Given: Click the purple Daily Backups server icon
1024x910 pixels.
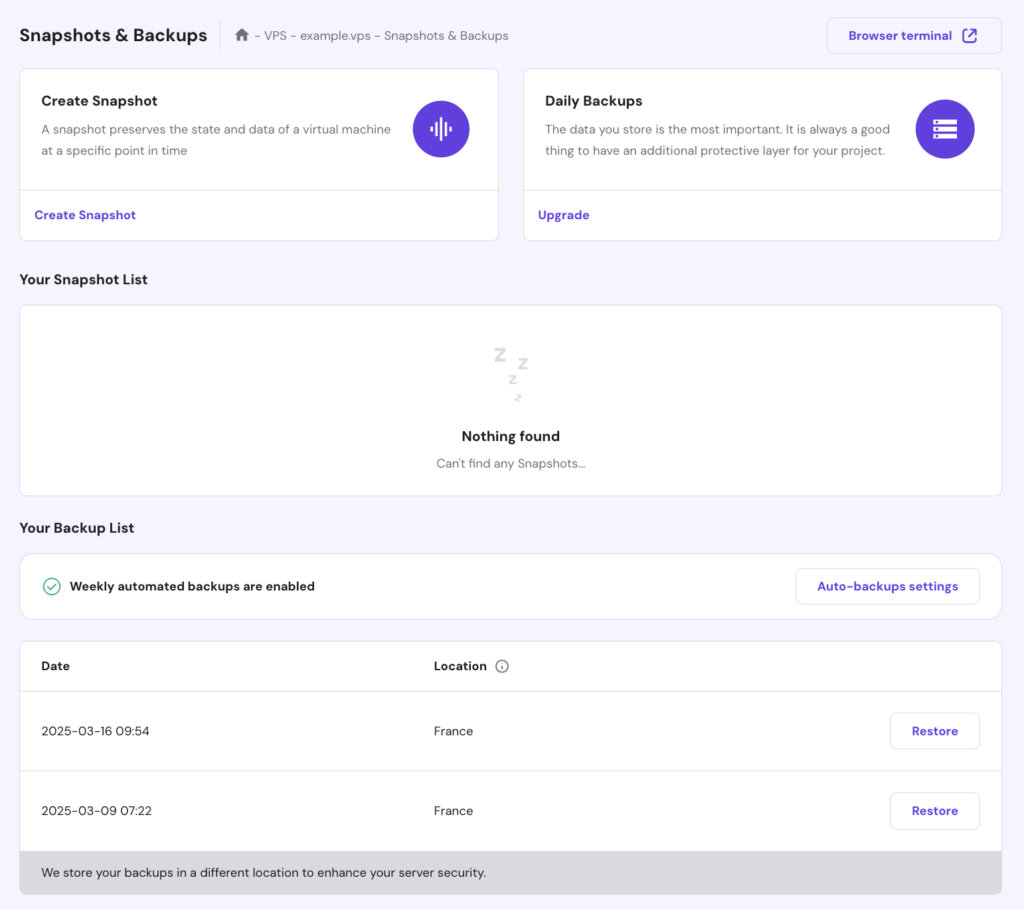Looking at the screenshot, I should point(944,129).
